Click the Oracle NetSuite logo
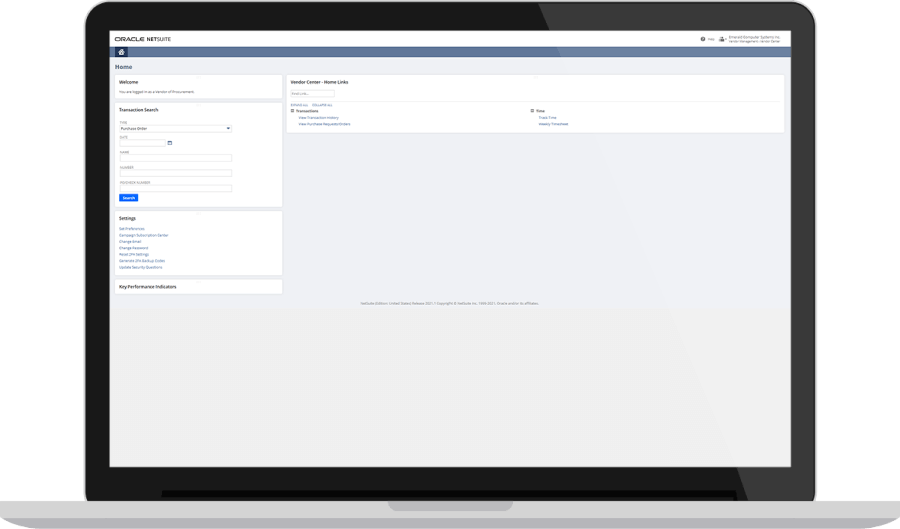This screenshot has height=529, width=900. pos(143,39)
